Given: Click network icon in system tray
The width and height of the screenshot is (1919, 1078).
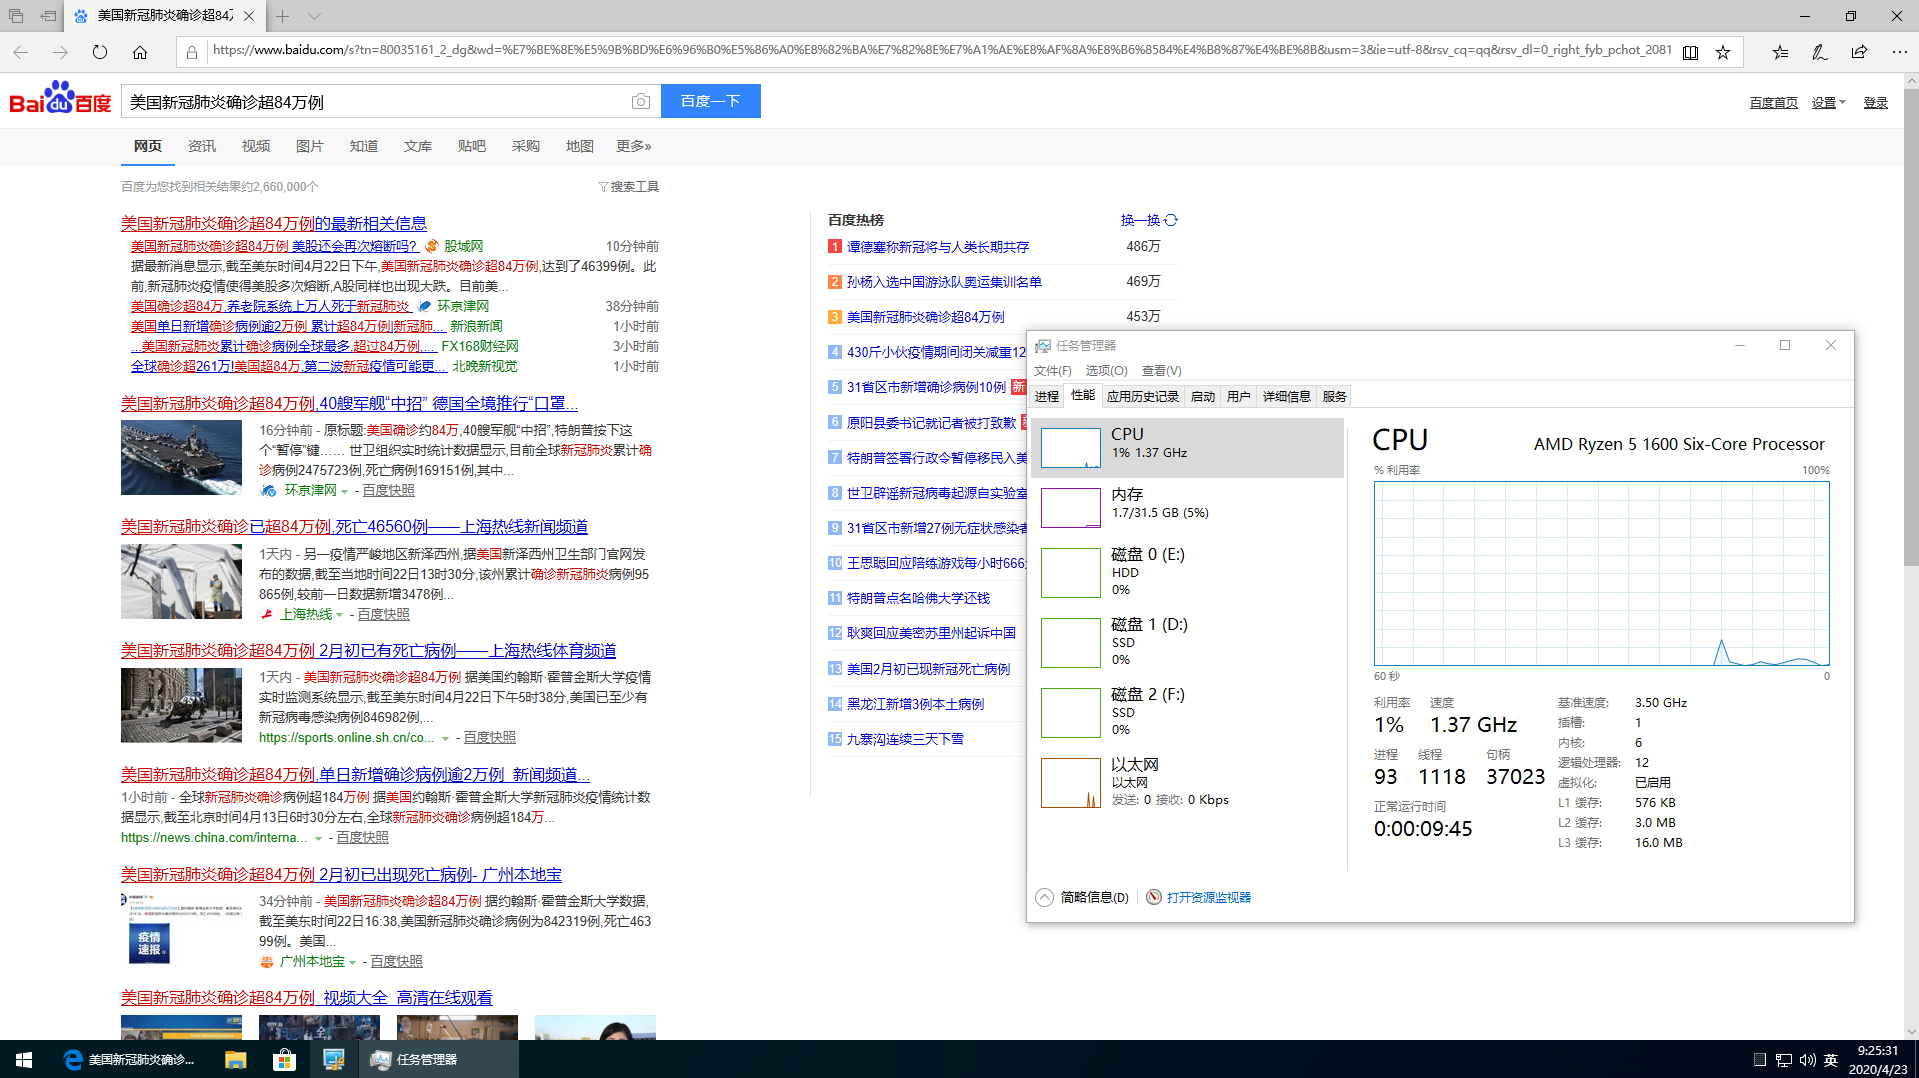Looking at the screenshot, I should tap(1784, 1060).
